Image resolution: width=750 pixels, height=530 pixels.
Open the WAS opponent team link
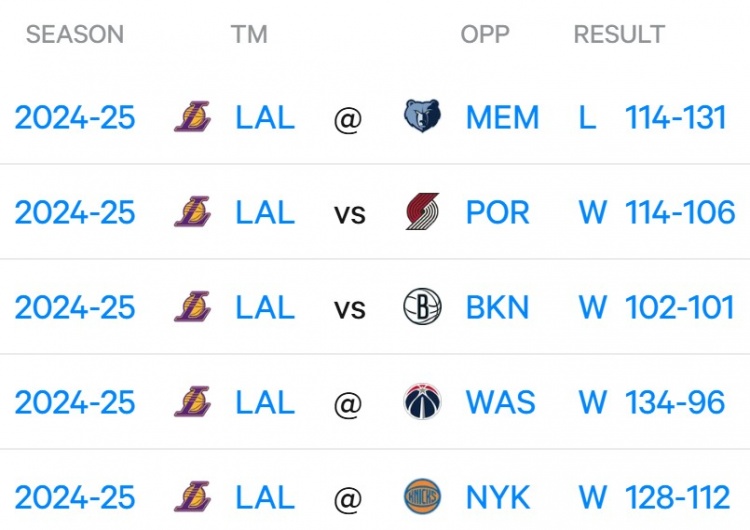[500, 402]
